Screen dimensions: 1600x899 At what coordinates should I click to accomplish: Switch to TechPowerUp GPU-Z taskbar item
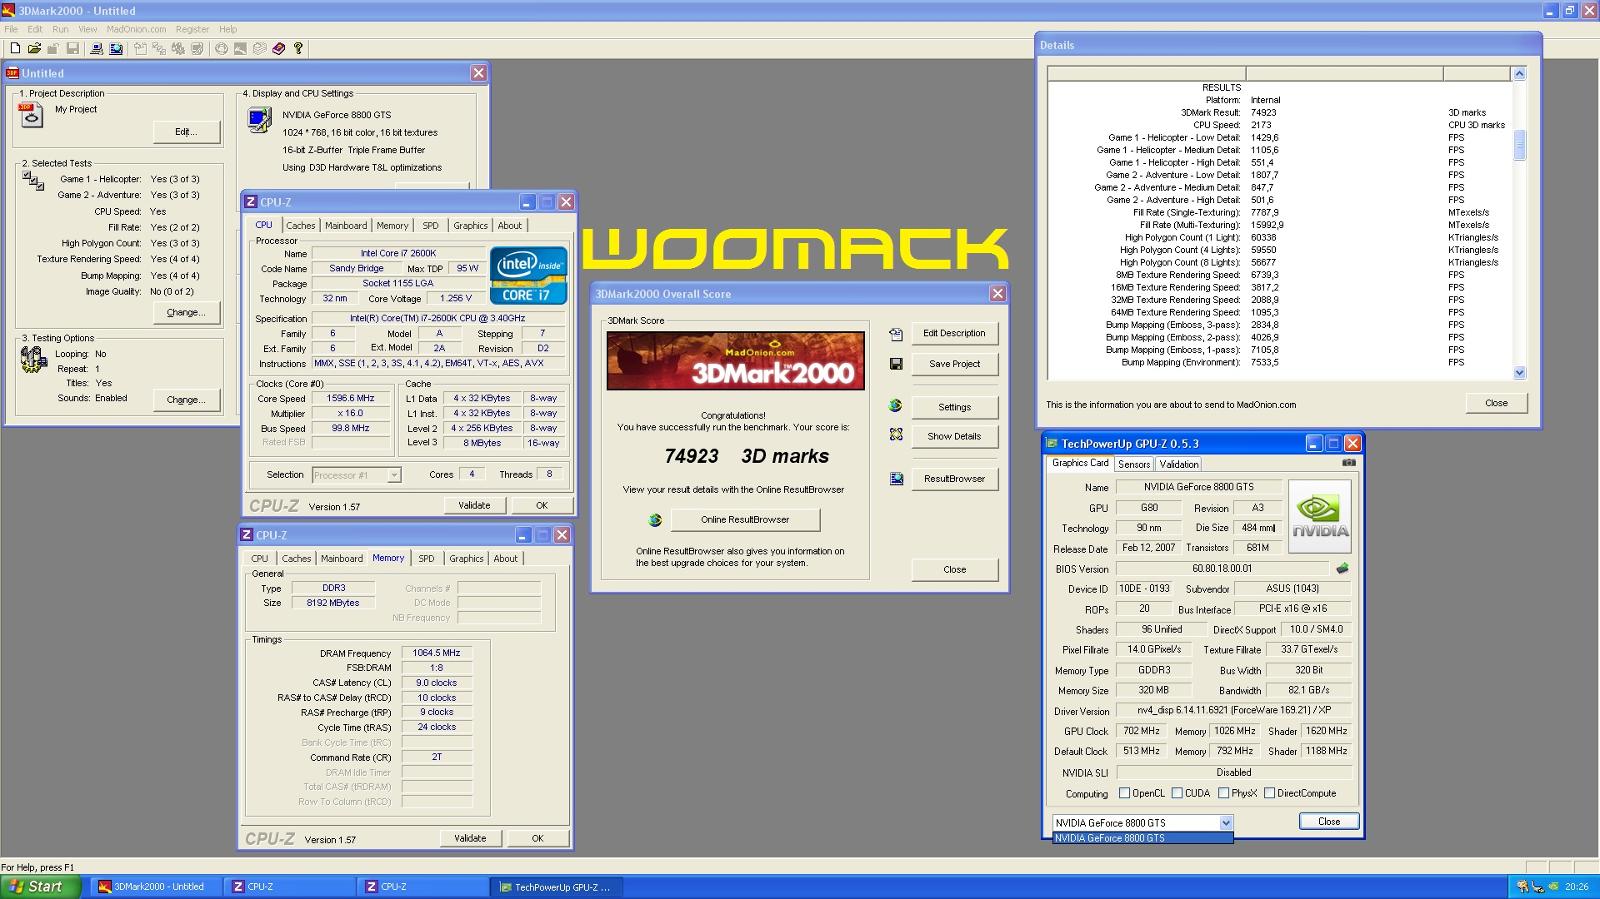pos(556,886)
